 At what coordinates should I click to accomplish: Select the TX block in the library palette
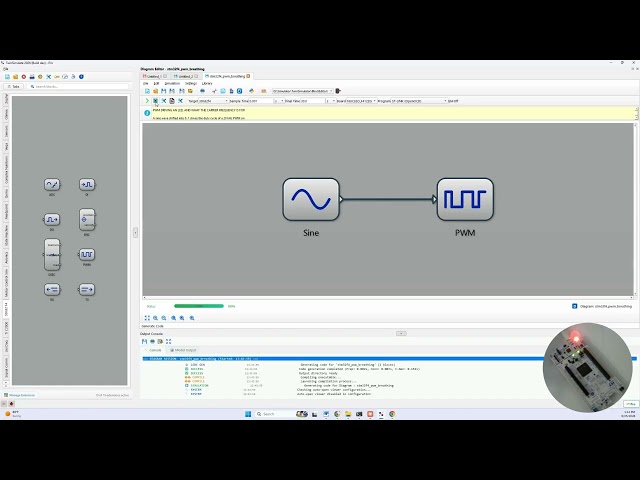87,289
